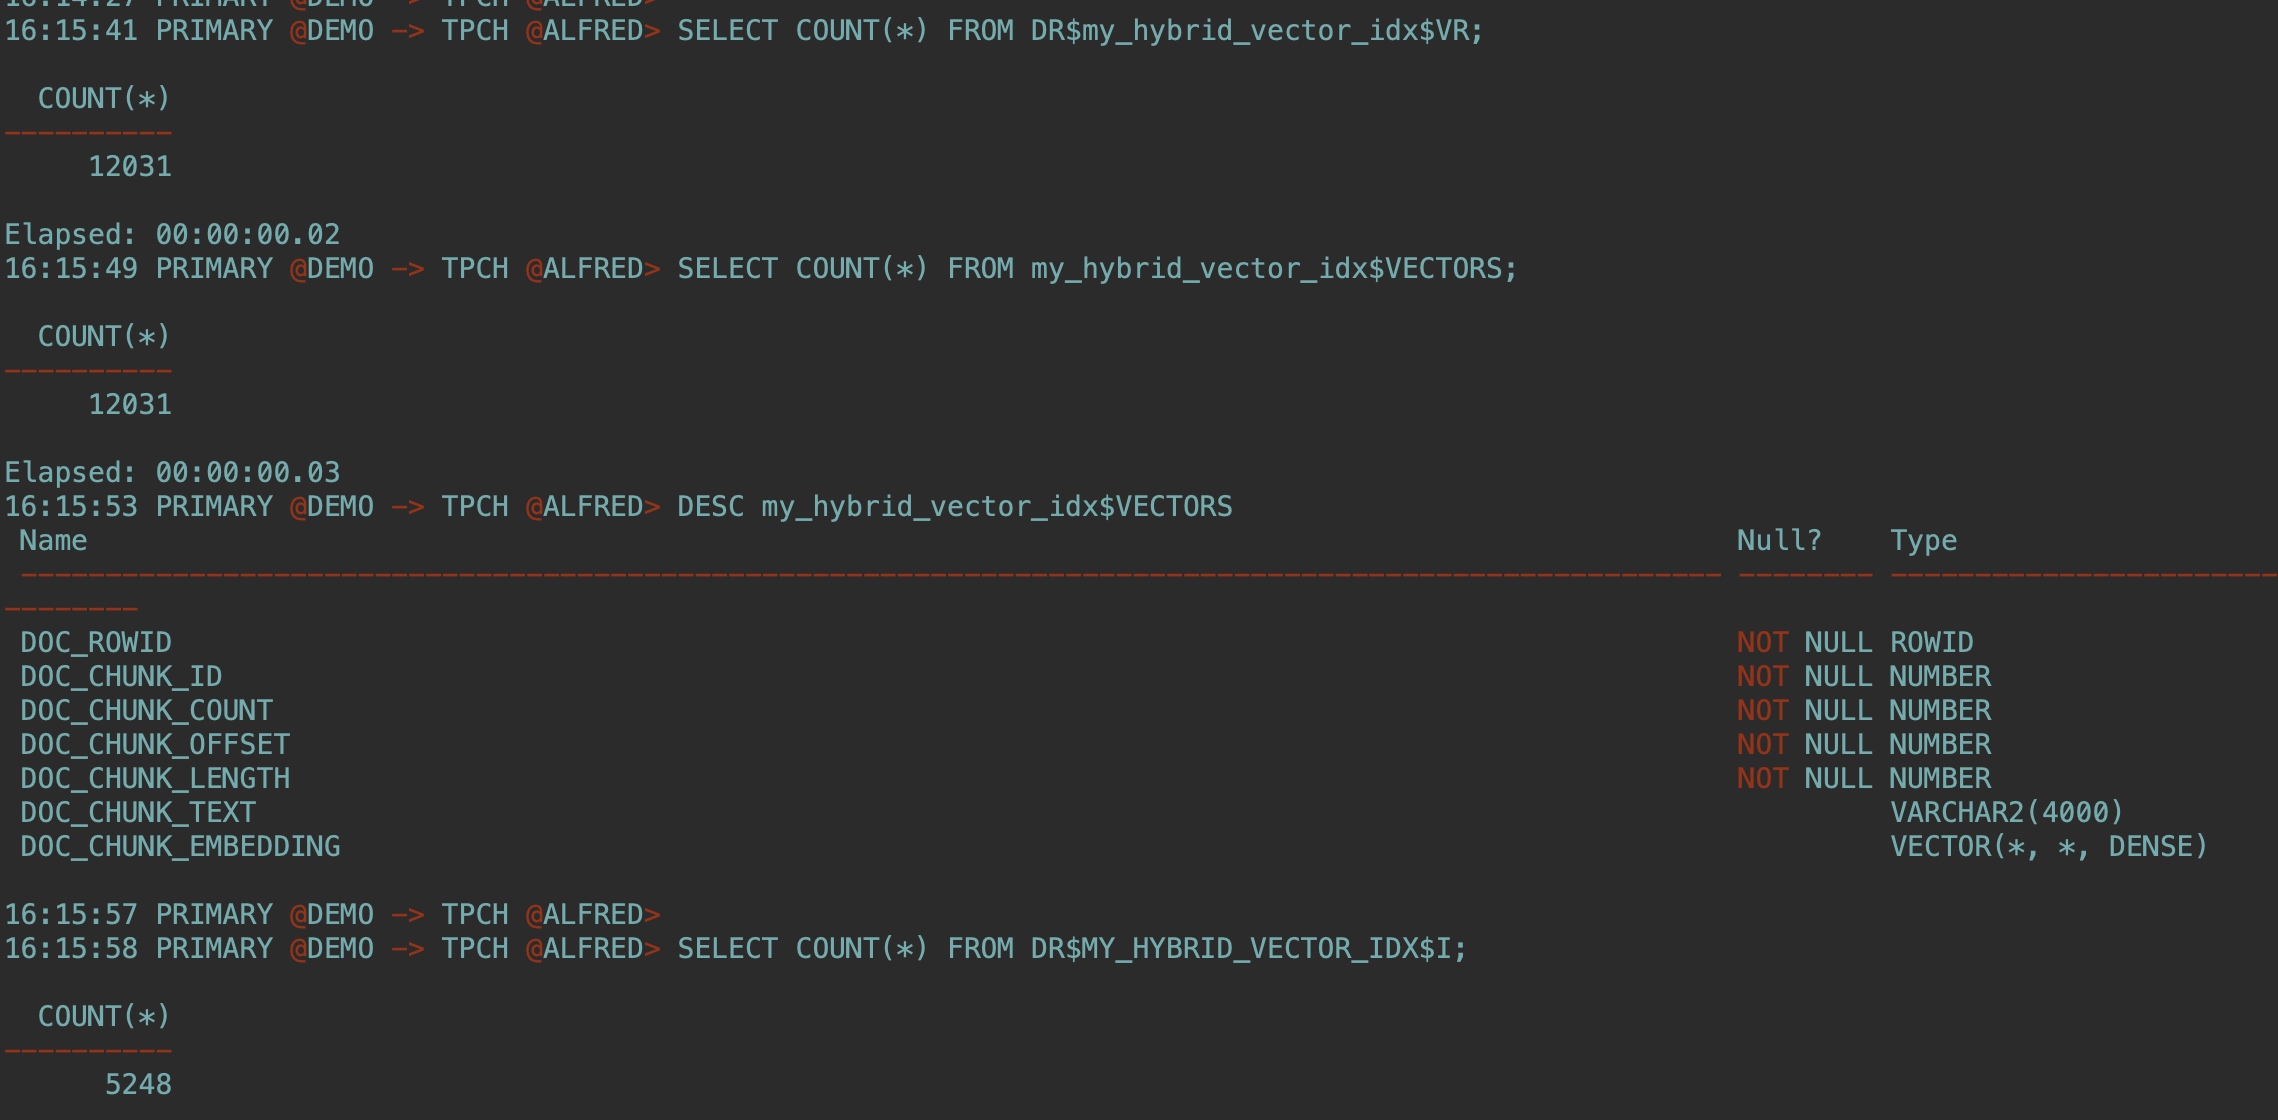Click the DOC_CHUNK_EMBEDDING column name

coord(180,846)
